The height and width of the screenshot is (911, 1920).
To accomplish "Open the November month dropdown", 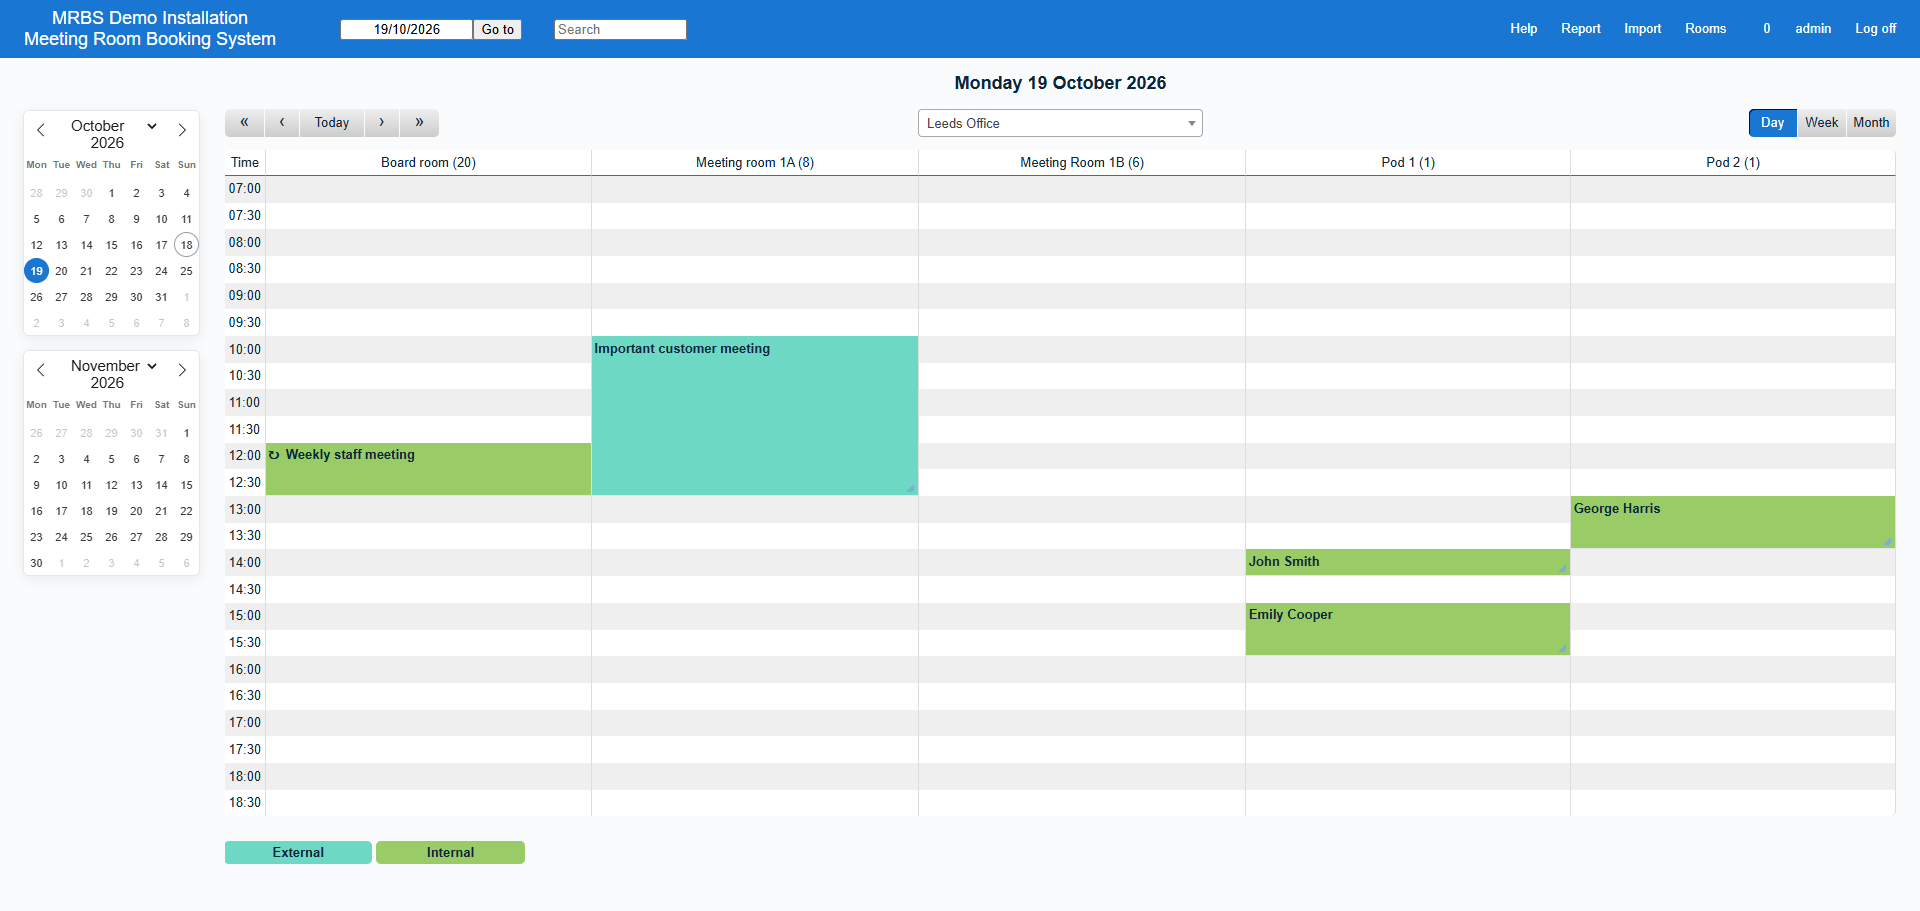I will [x=114, y=366].
